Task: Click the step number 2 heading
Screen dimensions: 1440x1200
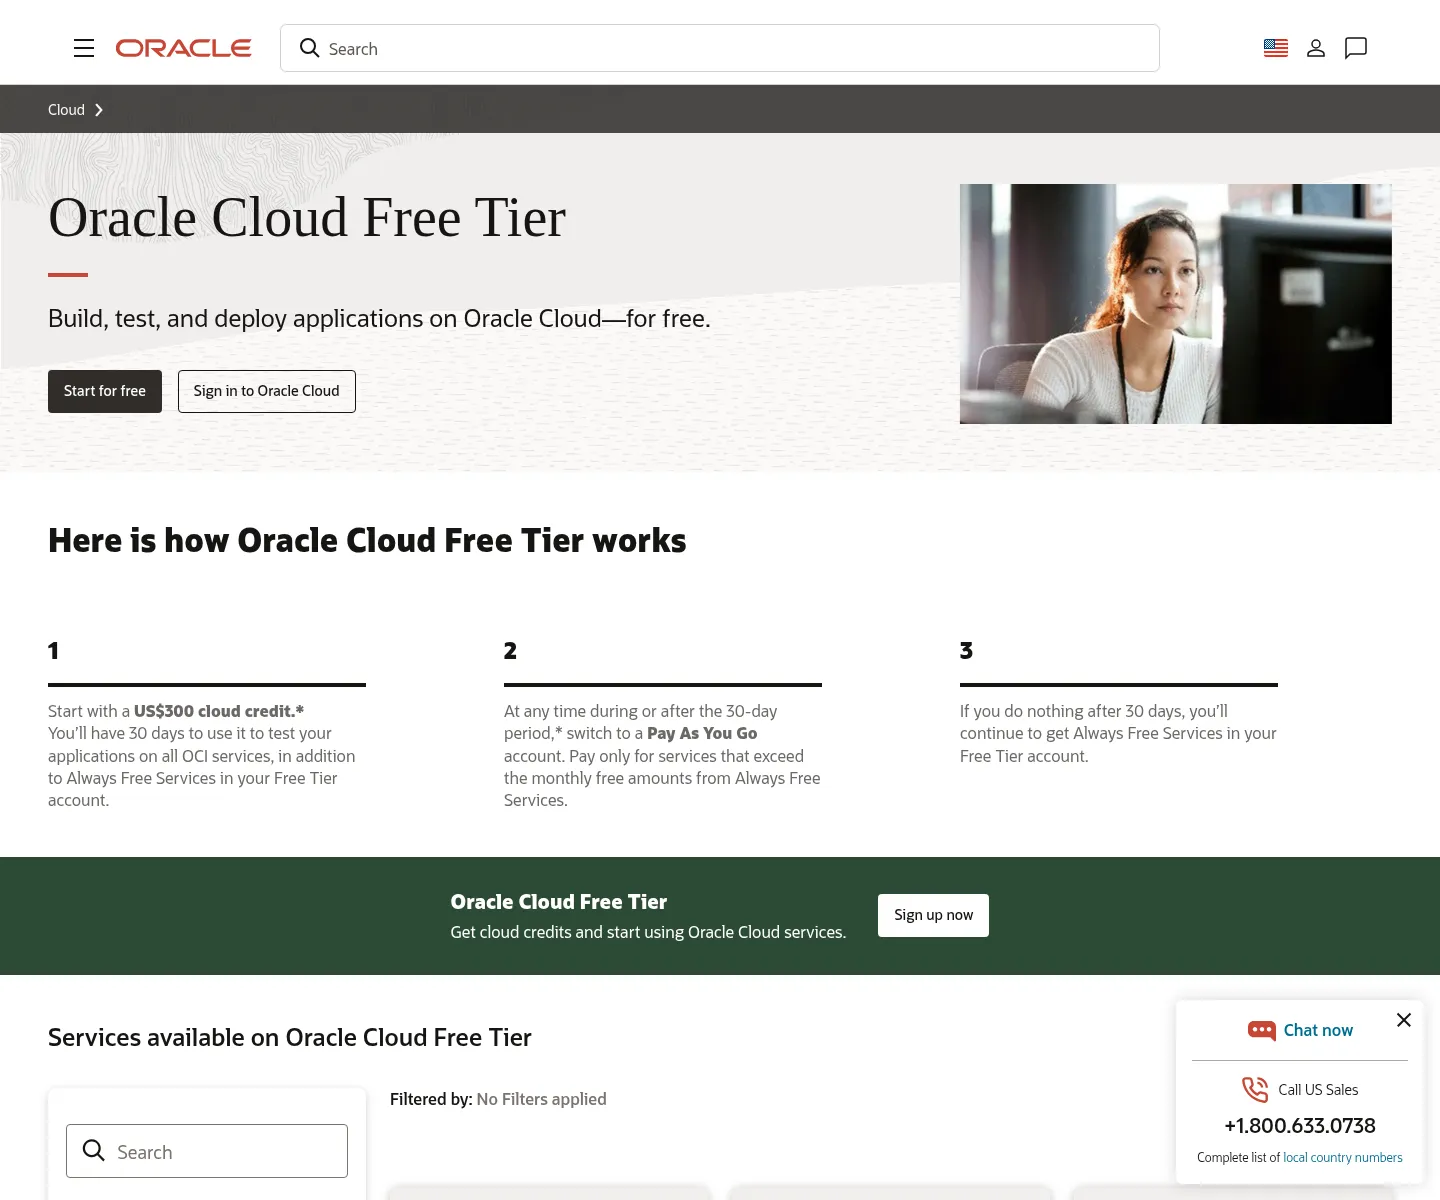Action: click(510, 651)
